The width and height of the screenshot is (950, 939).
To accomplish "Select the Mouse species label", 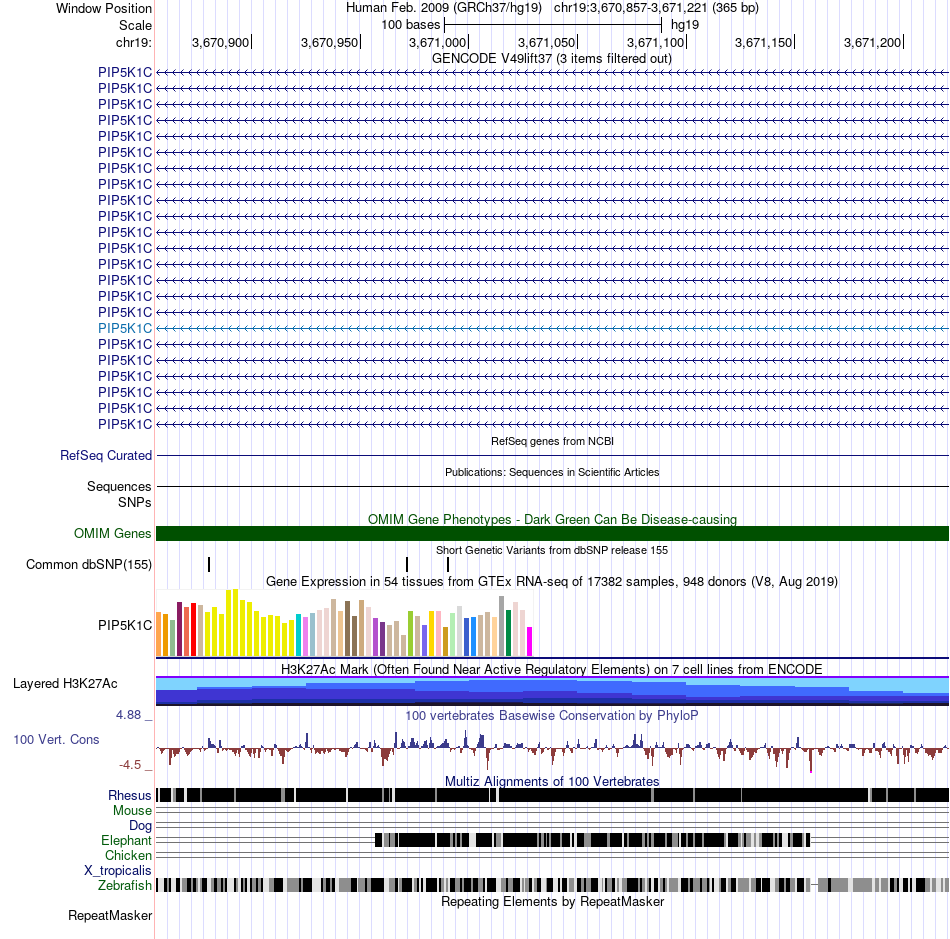I will coord(132,811).
